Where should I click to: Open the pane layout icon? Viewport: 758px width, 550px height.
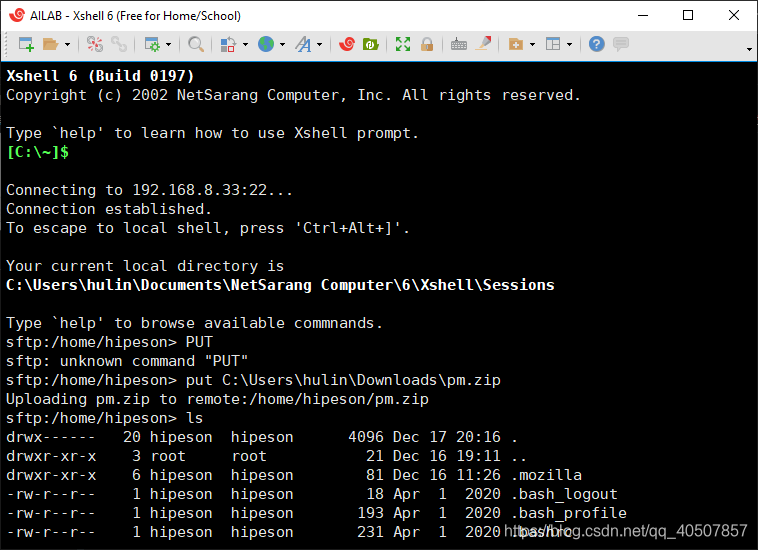(x=553, y=44)
